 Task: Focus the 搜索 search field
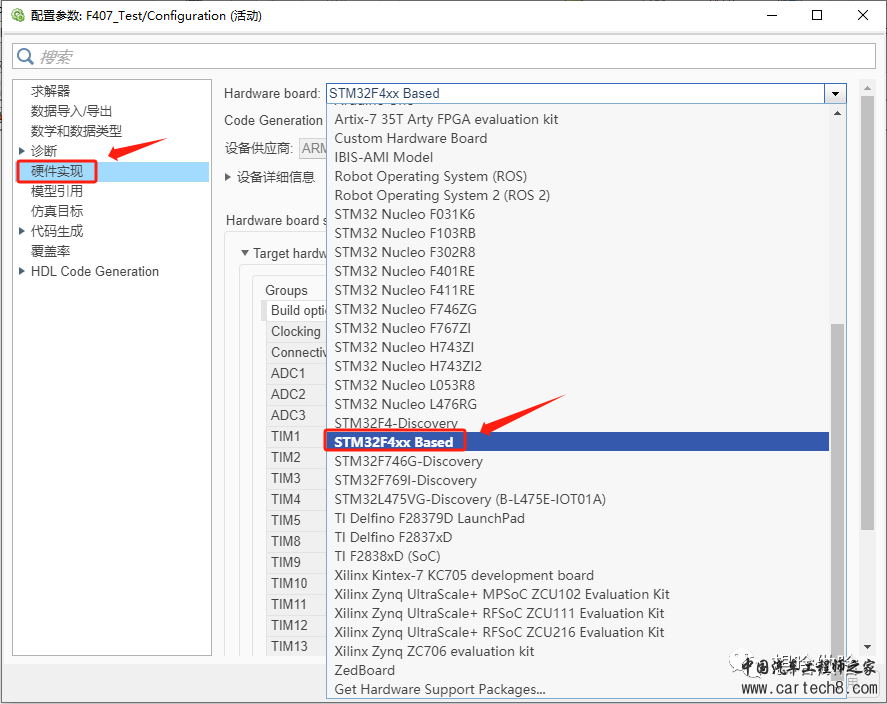pos(444,57)
